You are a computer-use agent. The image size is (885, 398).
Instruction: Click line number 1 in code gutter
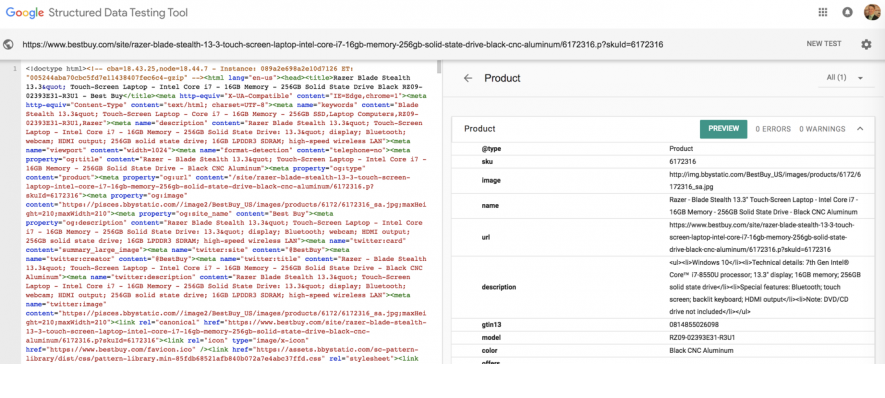15,69
